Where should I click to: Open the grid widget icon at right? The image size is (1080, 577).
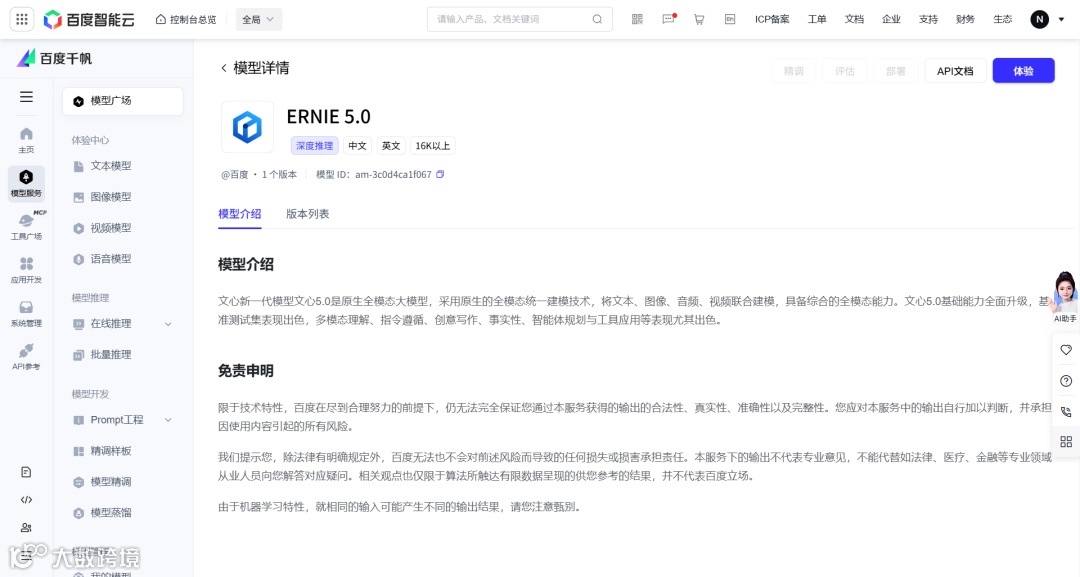pos(1066,442)
